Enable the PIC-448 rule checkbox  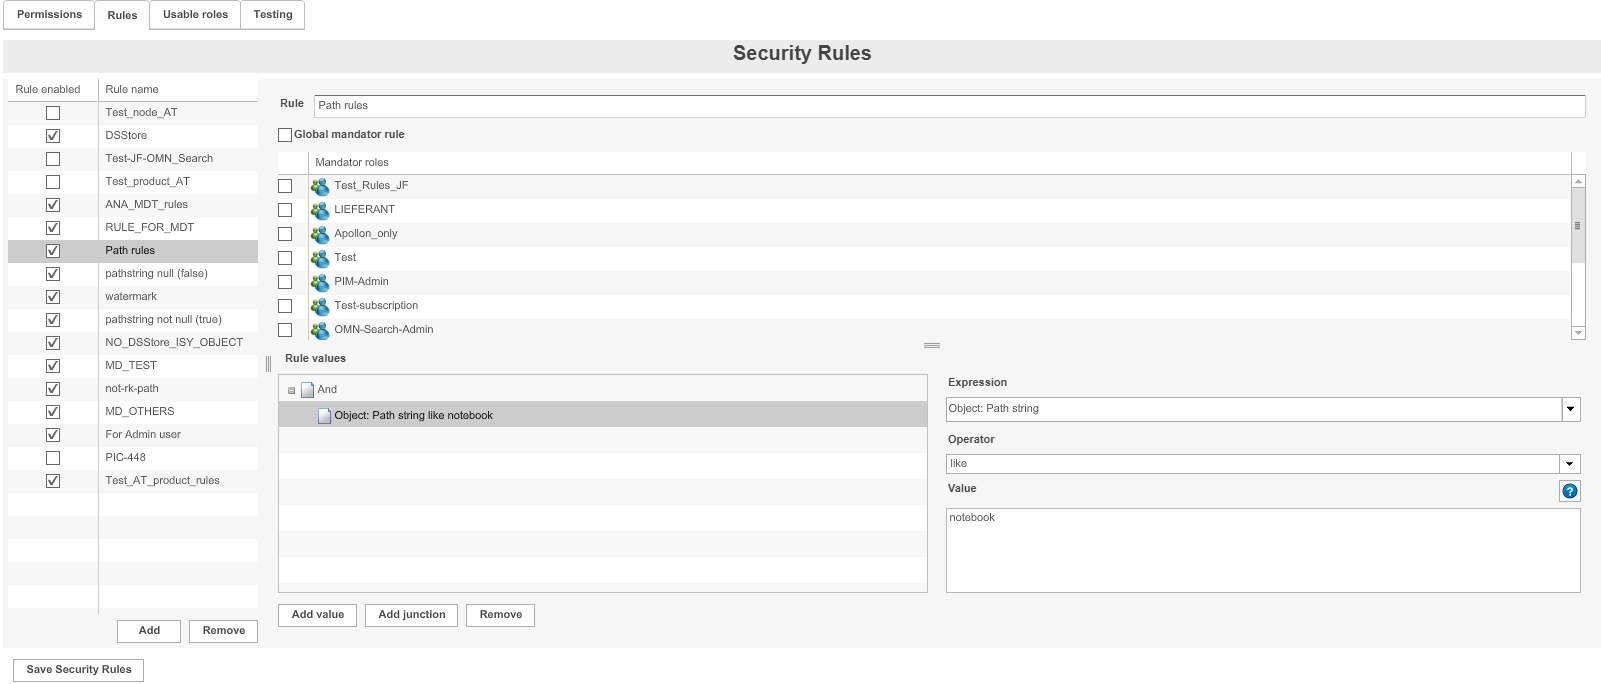53,458
